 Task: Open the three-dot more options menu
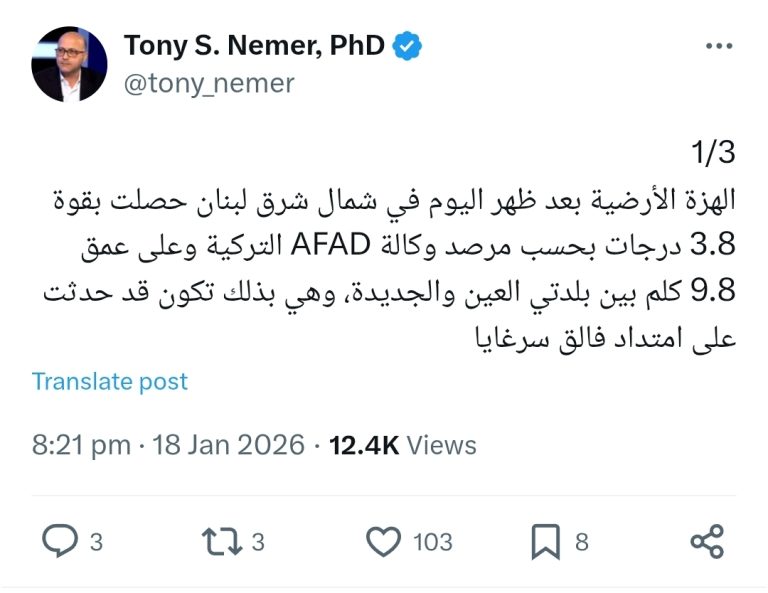pos(720,46)
